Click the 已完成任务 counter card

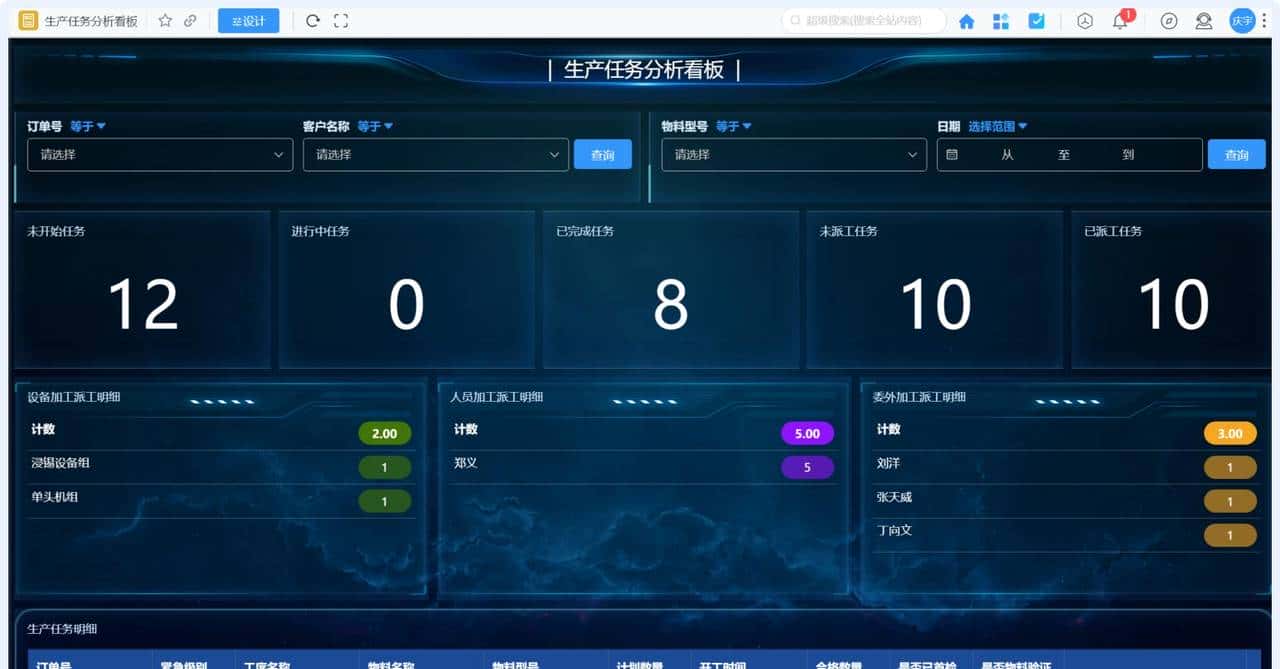671,290
